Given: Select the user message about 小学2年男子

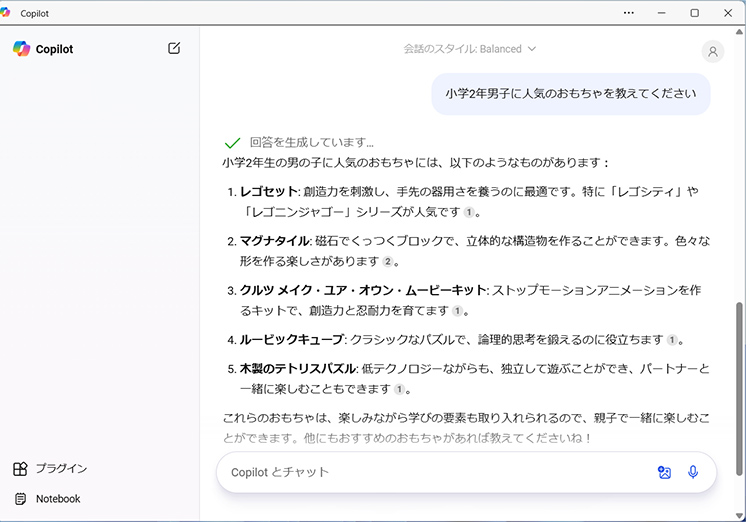Looking at the screenshot, I should 571,94.
